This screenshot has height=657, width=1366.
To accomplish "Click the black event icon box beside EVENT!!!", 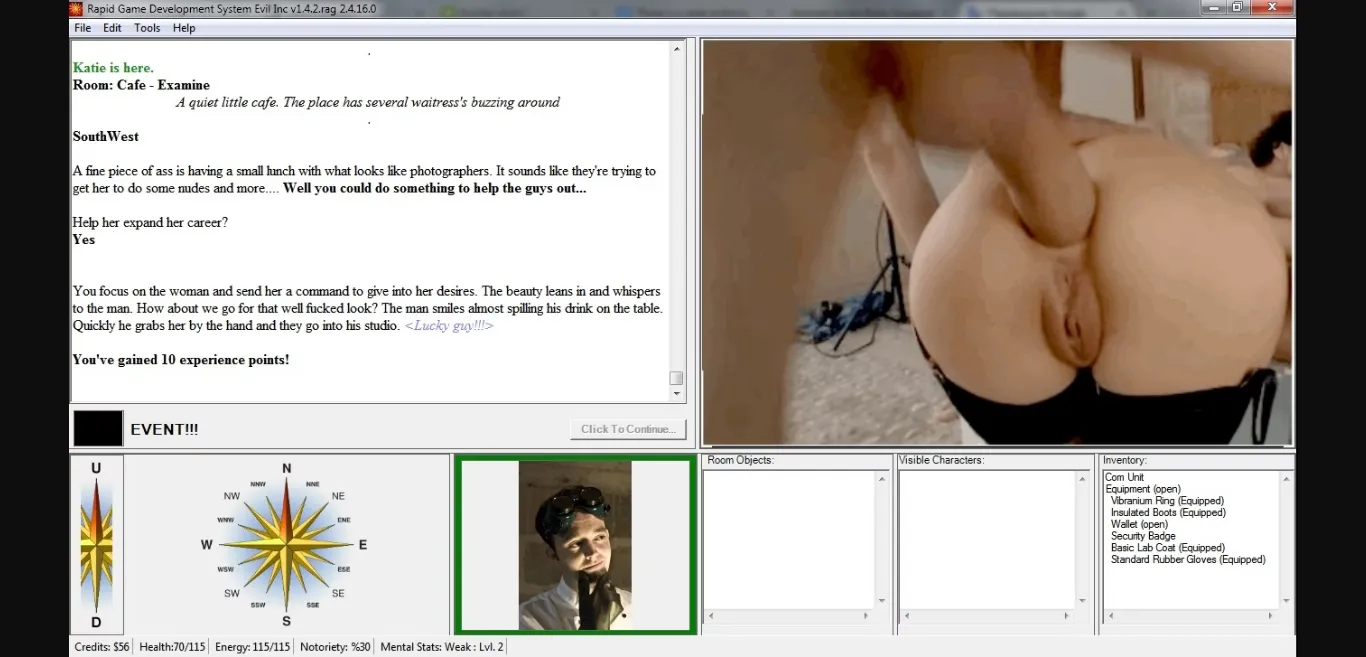I will point(98,428).
